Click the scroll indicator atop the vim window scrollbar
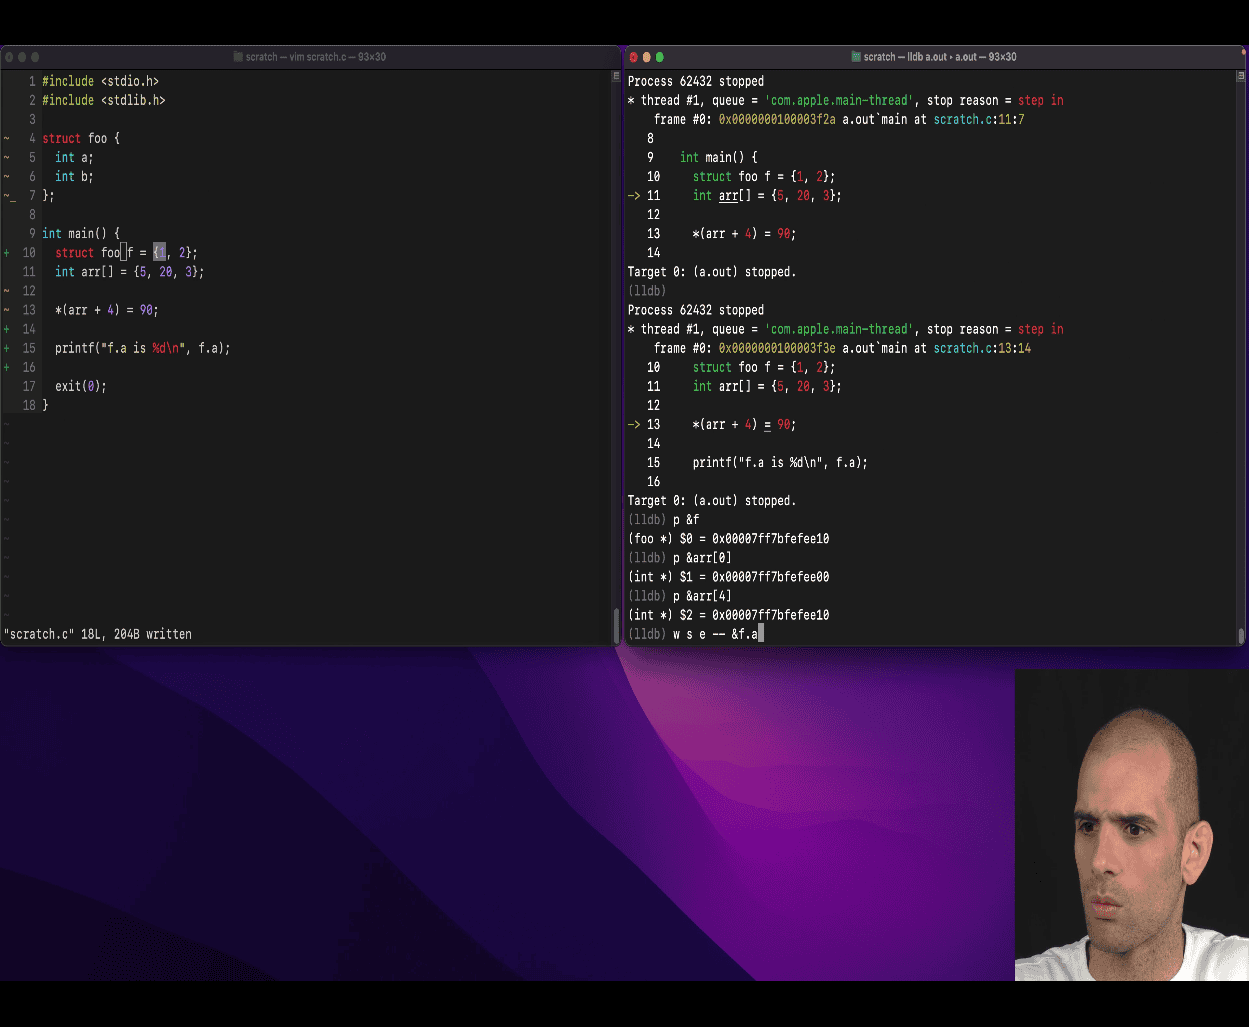This screenshot has height=1027, width=1249. point(616,77)
